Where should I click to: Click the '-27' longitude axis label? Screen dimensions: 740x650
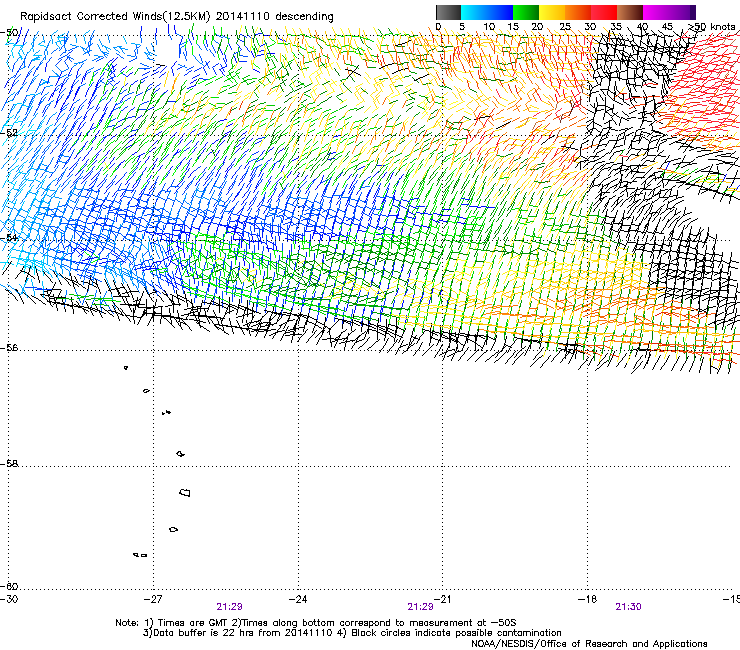(153, 599)
